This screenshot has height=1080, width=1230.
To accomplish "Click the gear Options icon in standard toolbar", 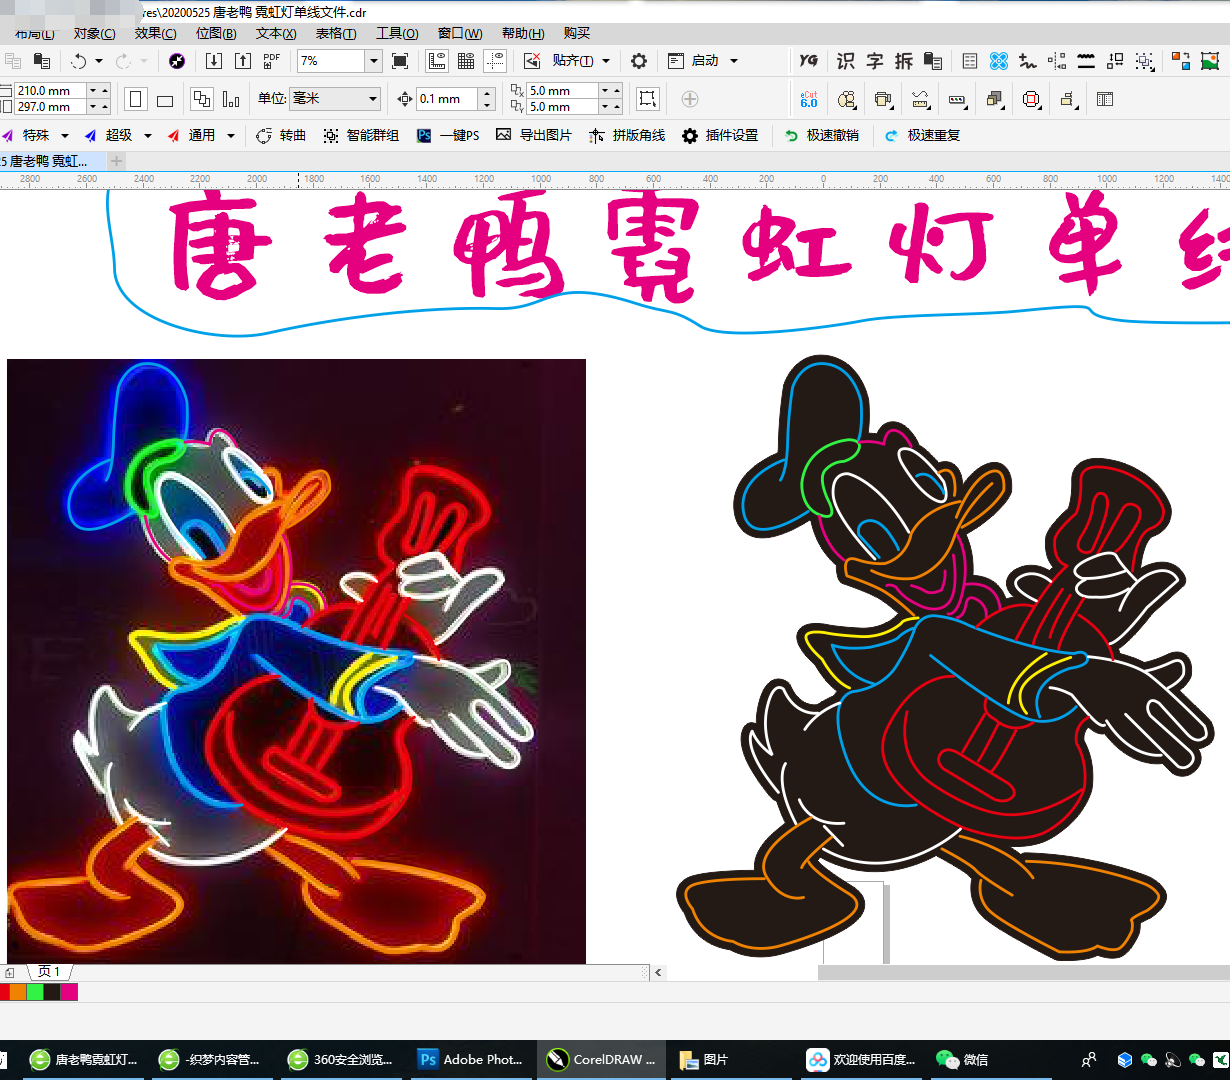I will (639, 61).
